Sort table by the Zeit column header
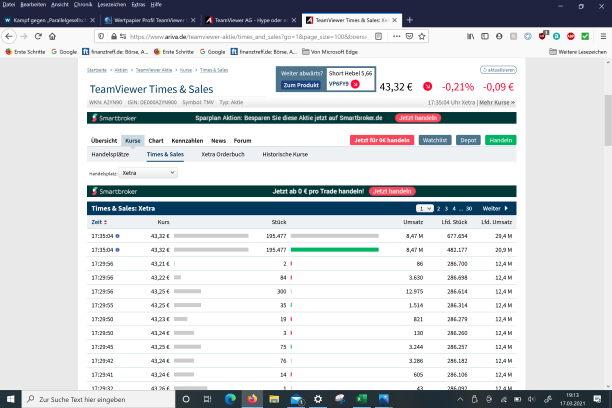 (x=99, y=221)
